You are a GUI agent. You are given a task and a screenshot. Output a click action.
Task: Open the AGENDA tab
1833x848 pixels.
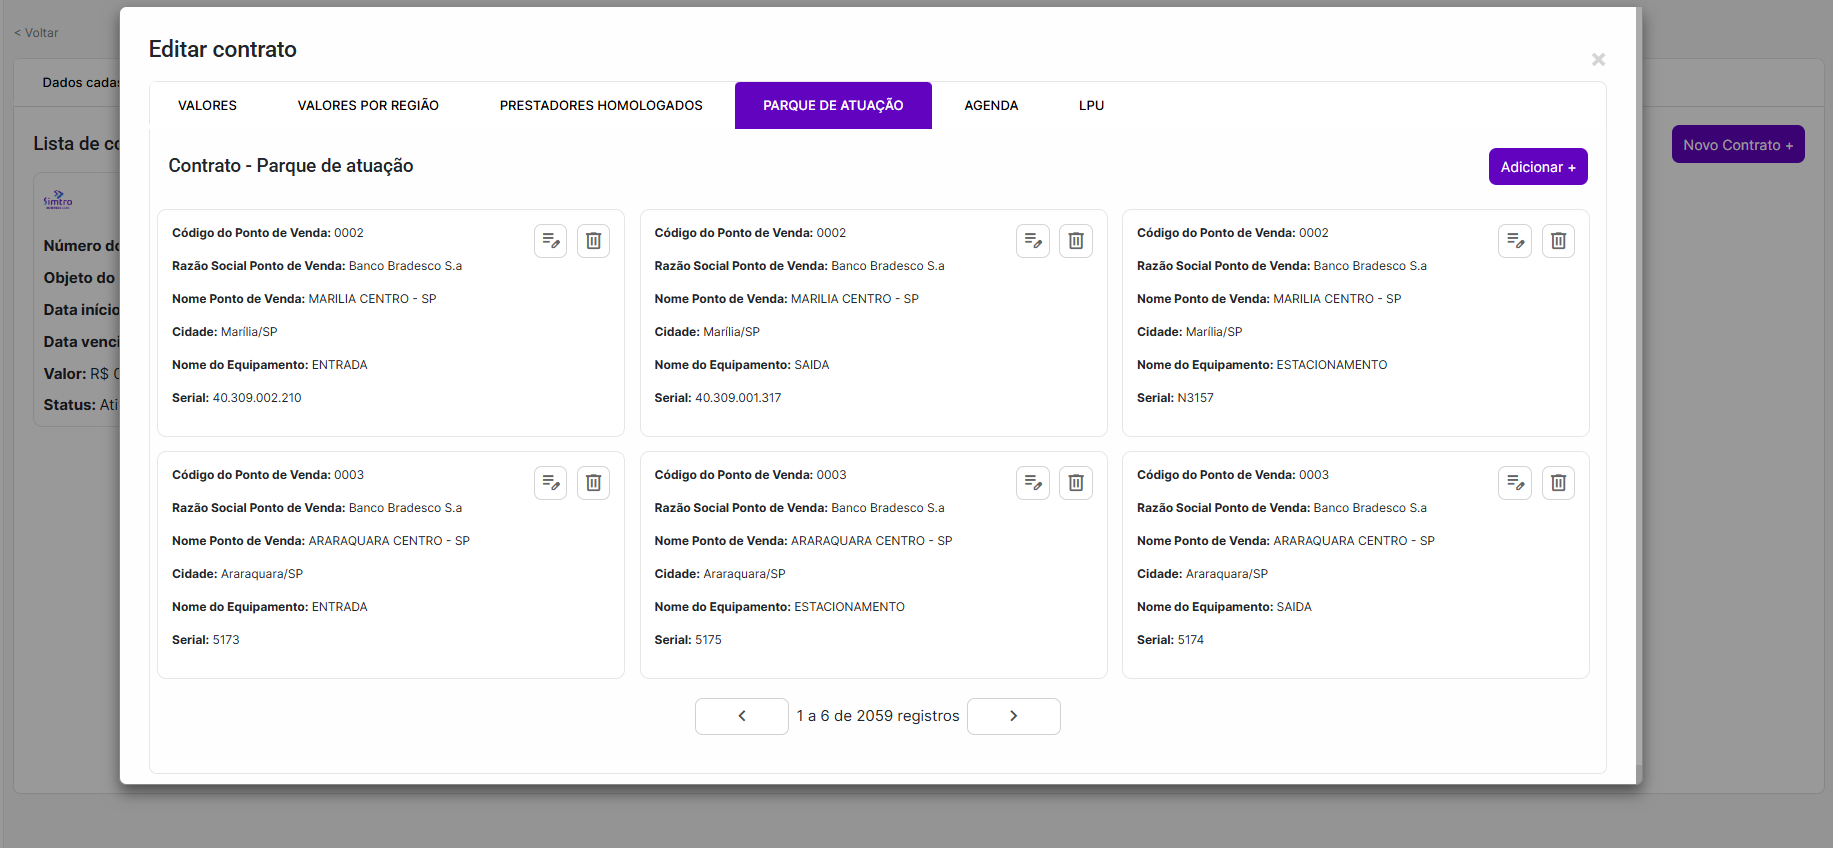pyautogui.click(x=991, y=106)
